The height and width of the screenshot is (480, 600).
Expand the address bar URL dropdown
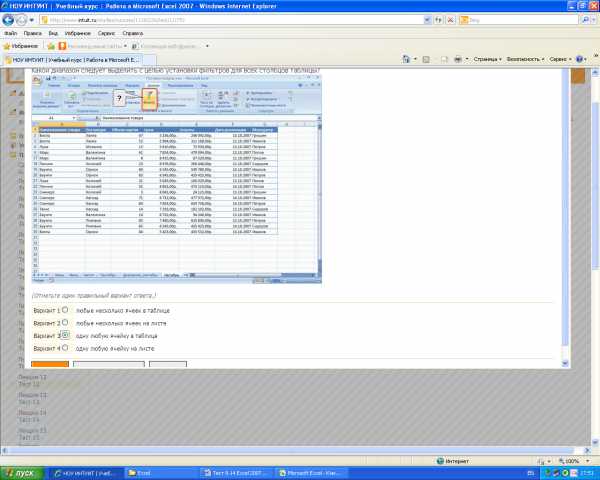(427, 20)
